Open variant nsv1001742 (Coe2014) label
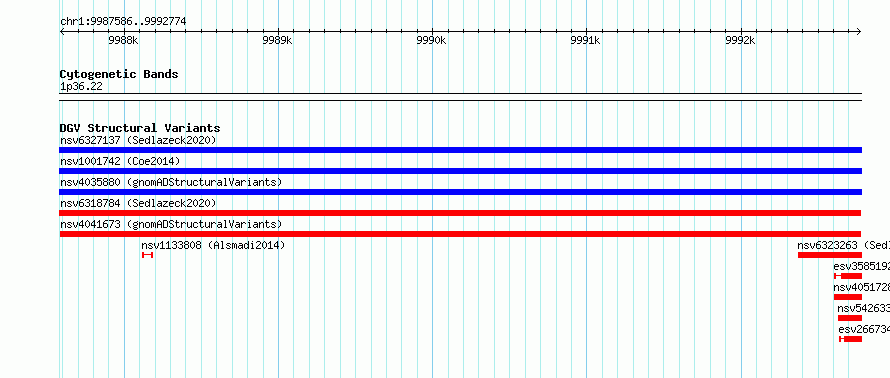This screenshot has height=378, width=890. [120, 161]
